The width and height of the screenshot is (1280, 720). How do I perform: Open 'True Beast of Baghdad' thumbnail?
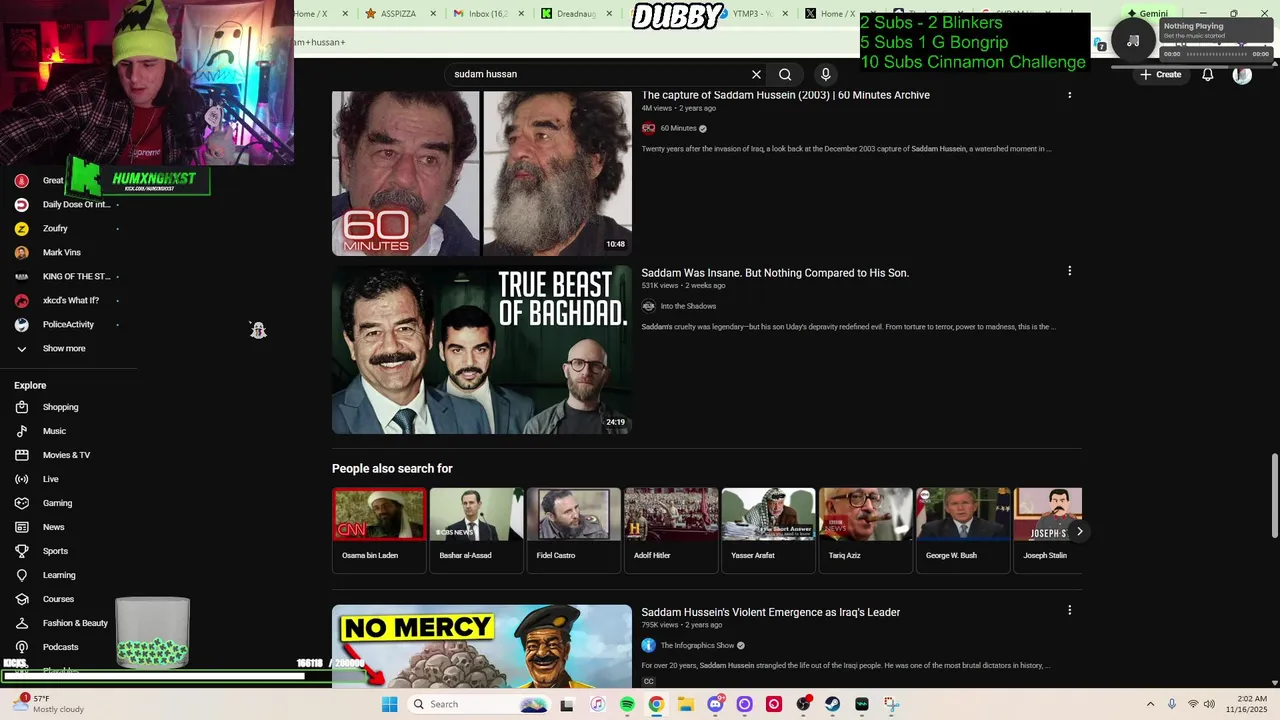pos(482,349)
